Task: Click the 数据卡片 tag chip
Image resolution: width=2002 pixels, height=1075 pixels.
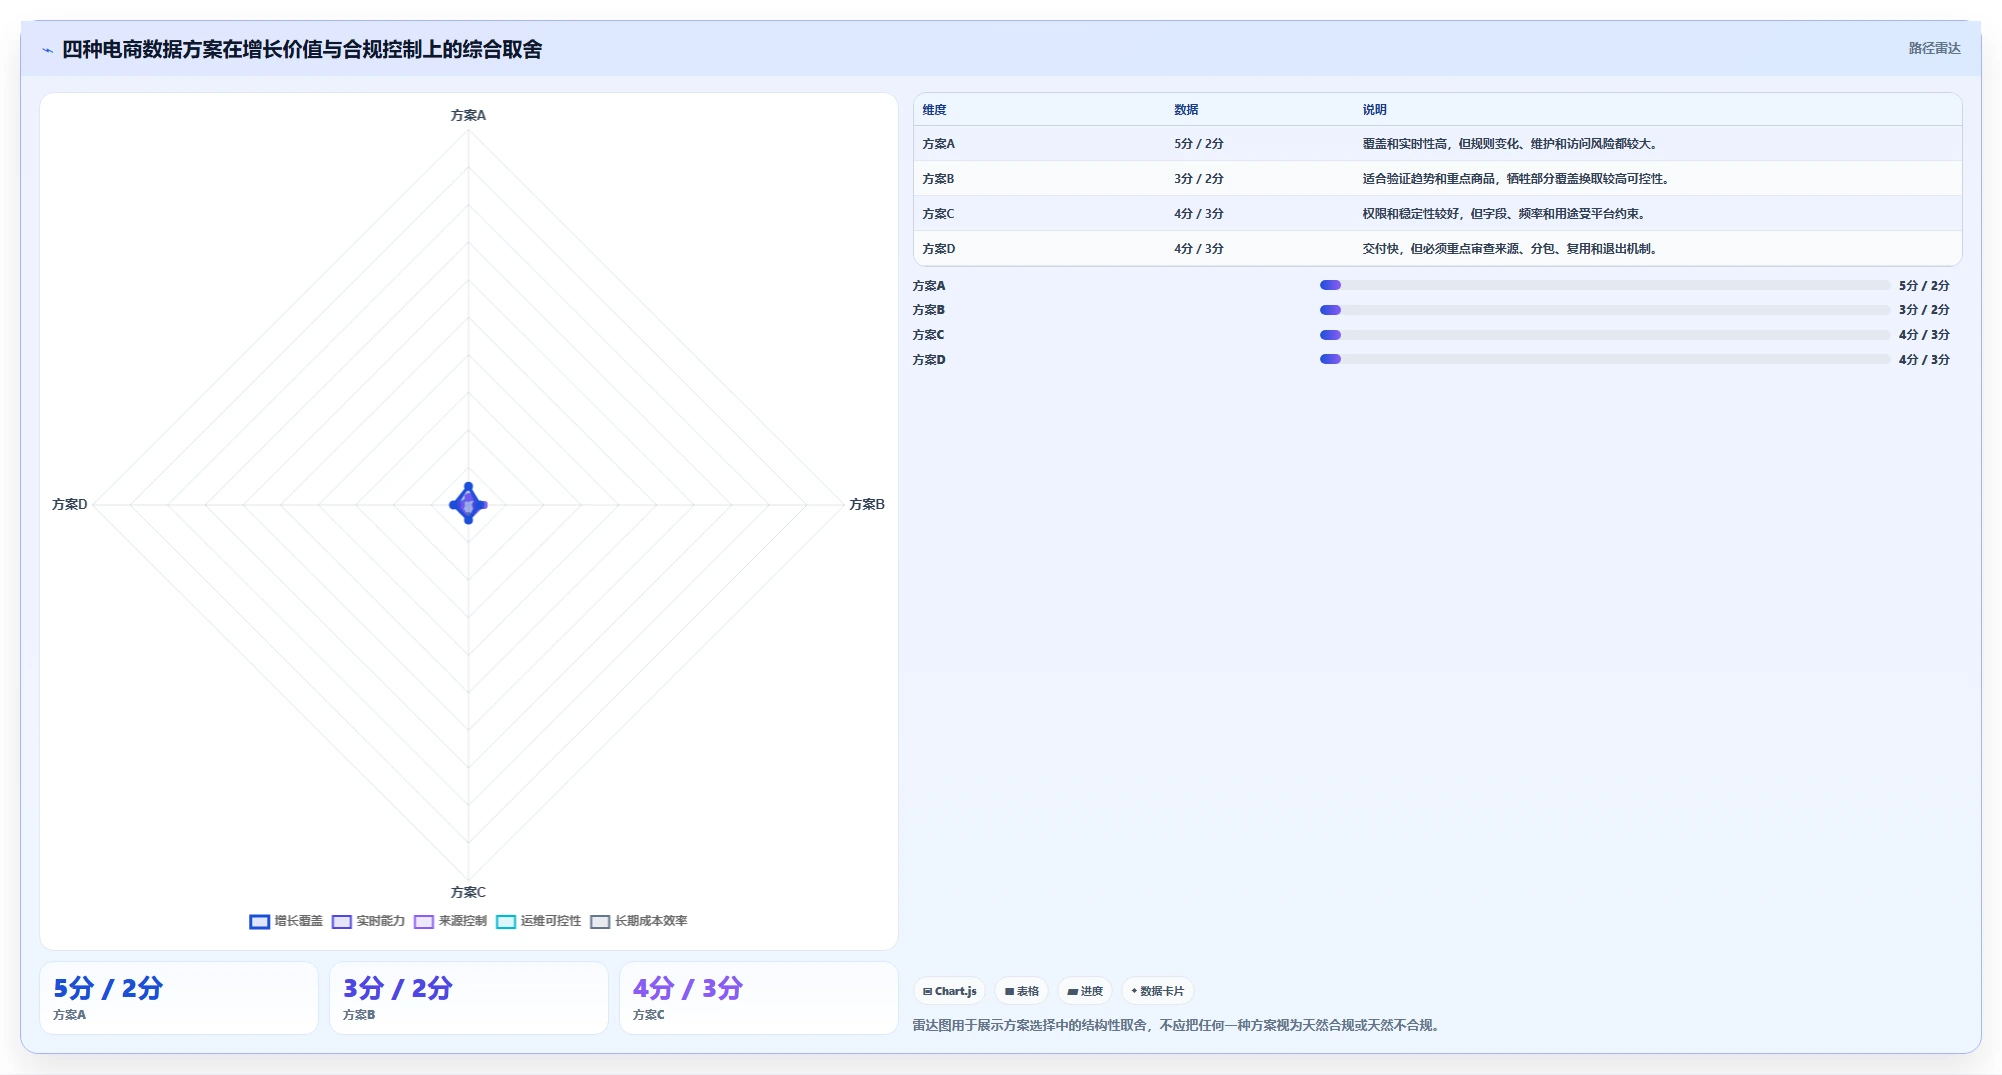Action: pyautogui.click(x=1157, y=991)
